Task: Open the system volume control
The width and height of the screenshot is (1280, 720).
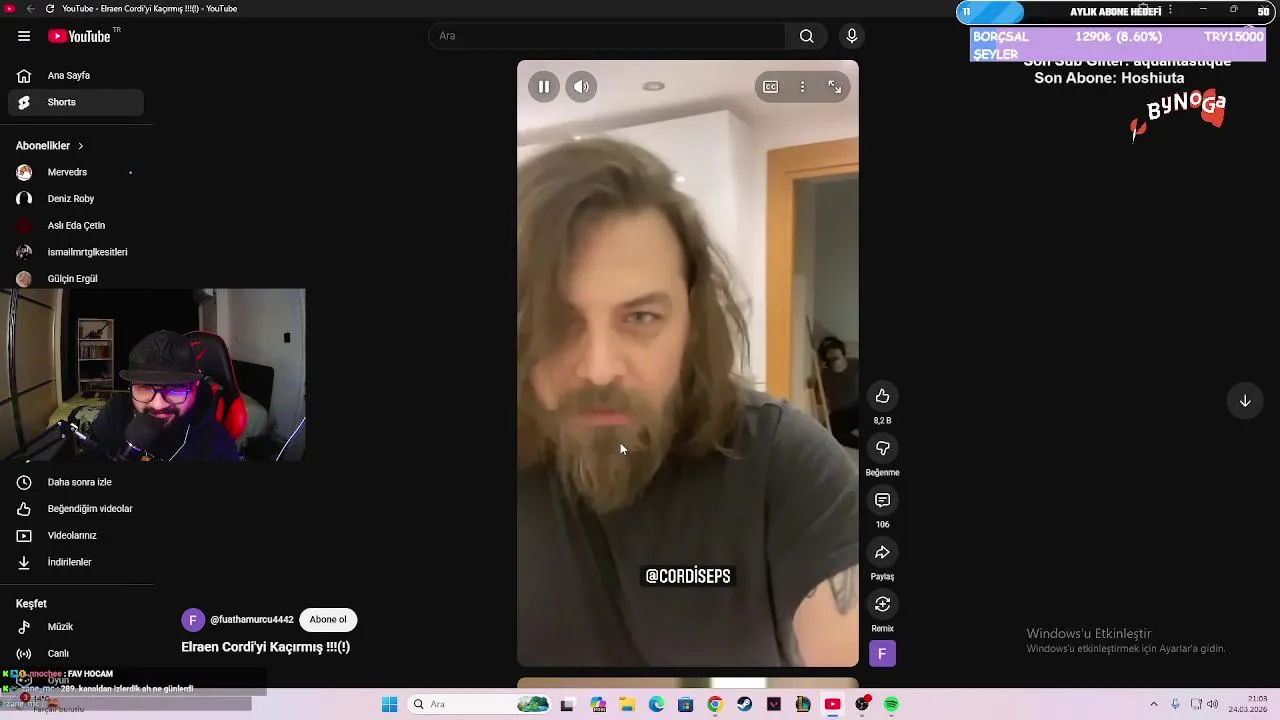Action: click(x=1213, y=705)
